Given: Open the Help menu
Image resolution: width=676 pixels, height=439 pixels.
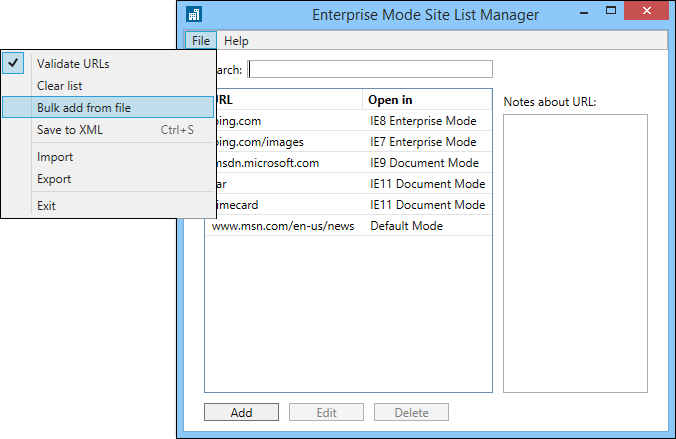Looking at the screenshot, I should [x=236, y=41].
